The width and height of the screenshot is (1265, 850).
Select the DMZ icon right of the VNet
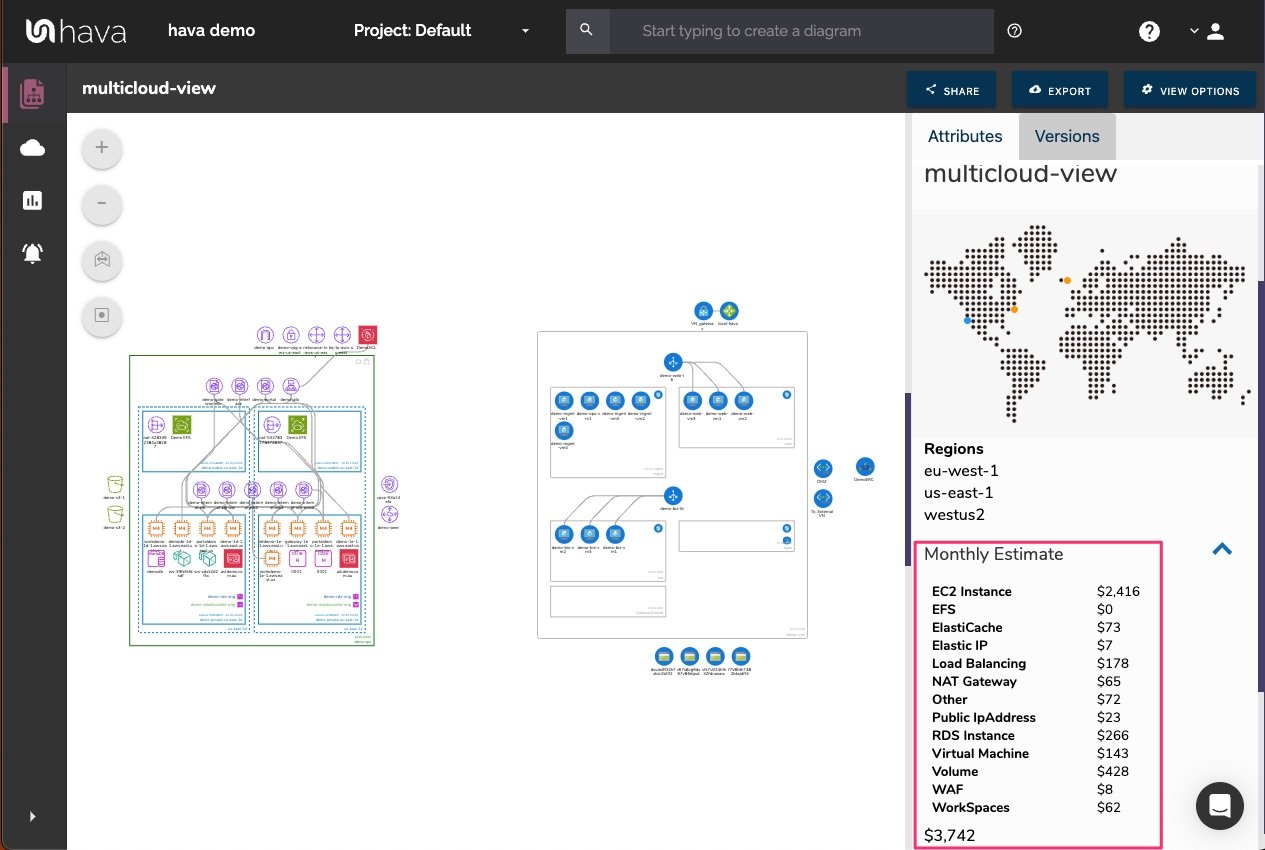pos(823,468)
